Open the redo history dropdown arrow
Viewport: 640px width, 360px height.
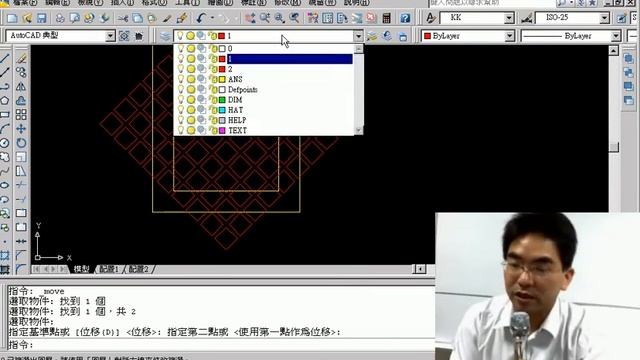click(236, 18)
